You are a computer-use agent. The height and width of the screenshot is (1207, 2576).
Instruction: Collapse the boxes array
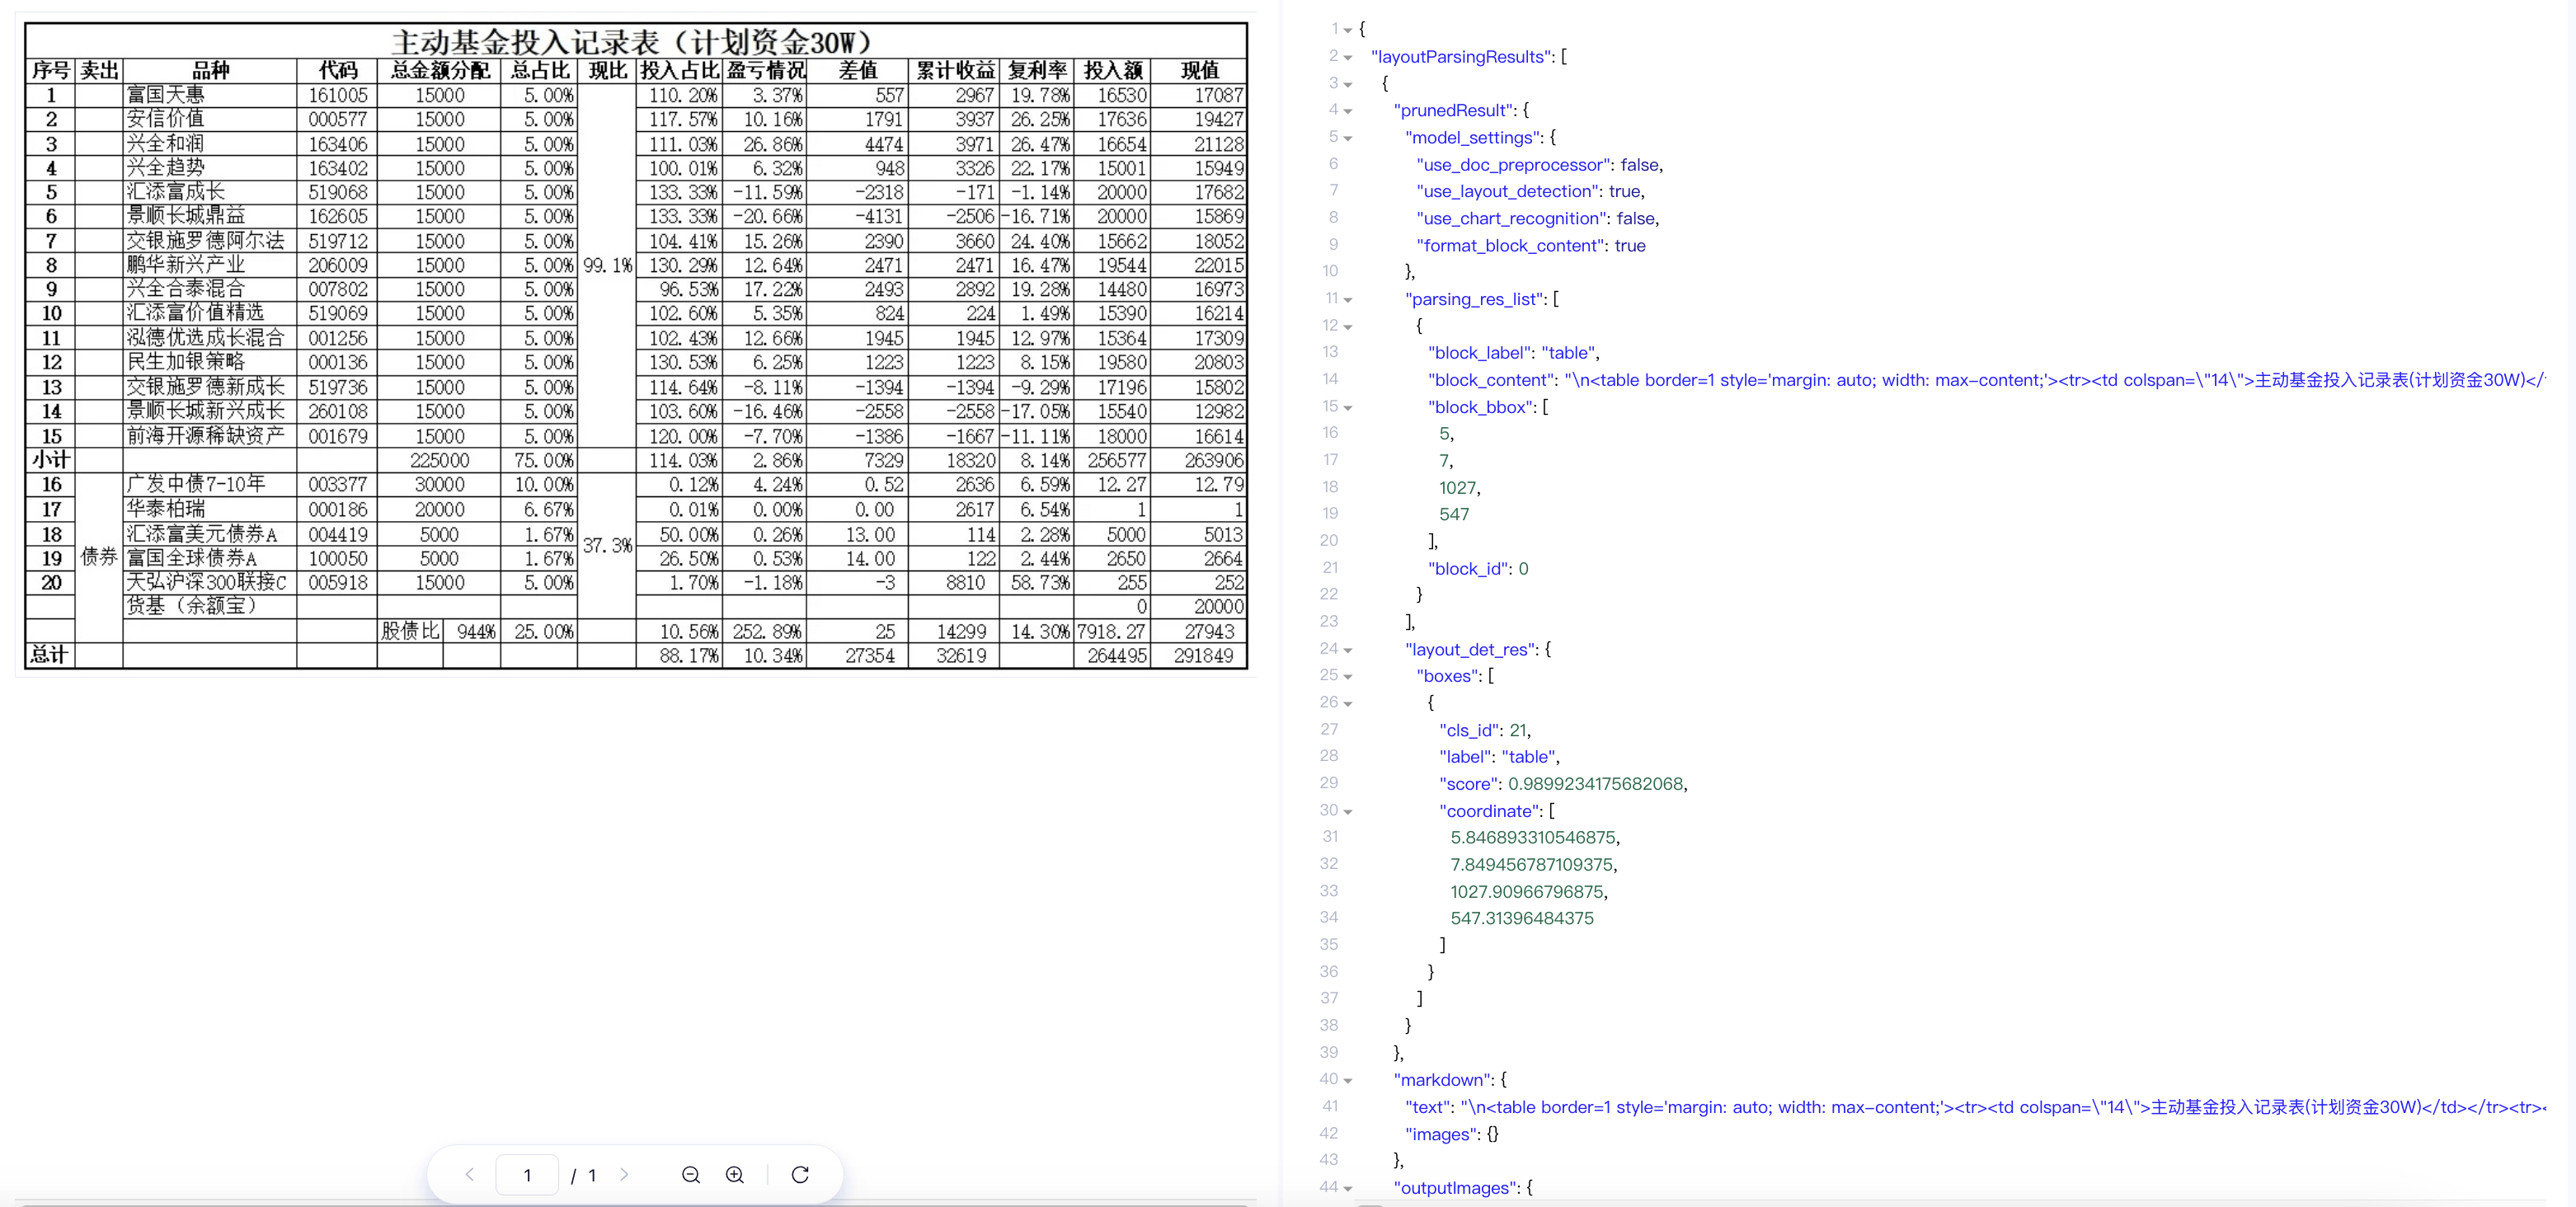tap(1347, 676)
